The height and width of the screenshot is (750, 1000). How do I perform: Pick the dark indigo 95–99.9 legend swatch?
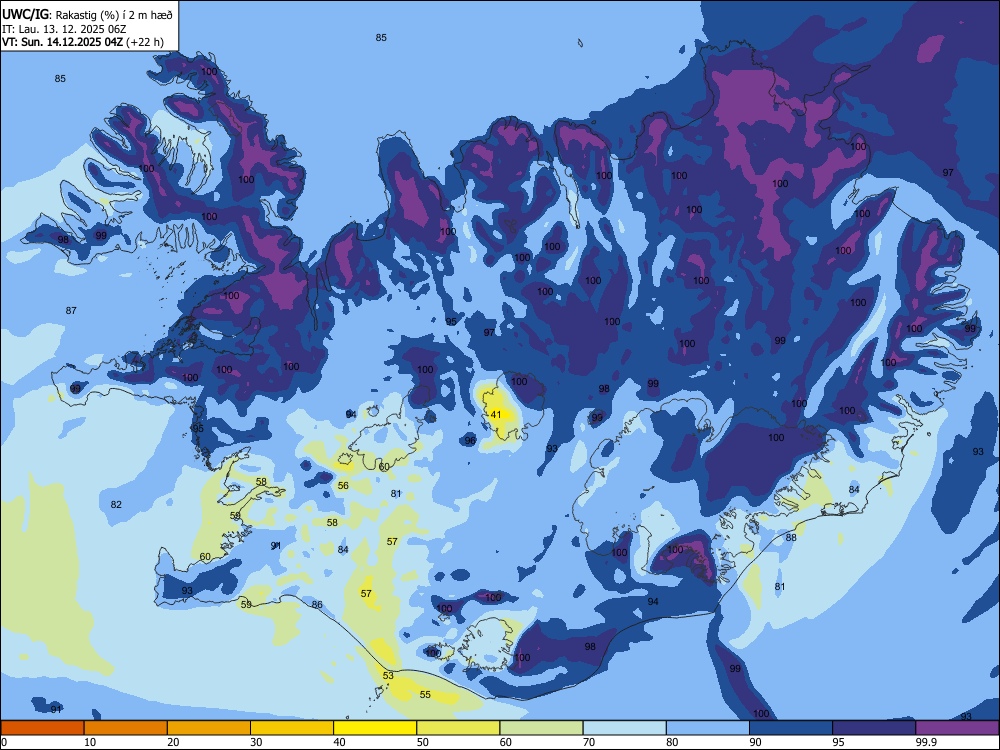(x=874, y=728)
